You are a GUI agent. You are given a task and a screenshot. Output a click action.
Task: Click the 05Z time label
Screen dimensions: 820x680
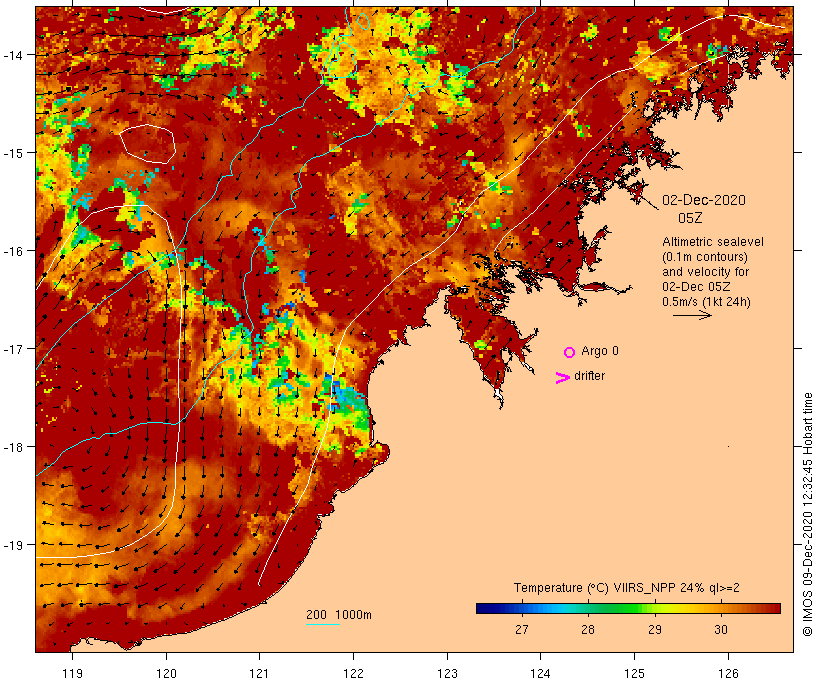pyautogui.click(x=690, y=218)
